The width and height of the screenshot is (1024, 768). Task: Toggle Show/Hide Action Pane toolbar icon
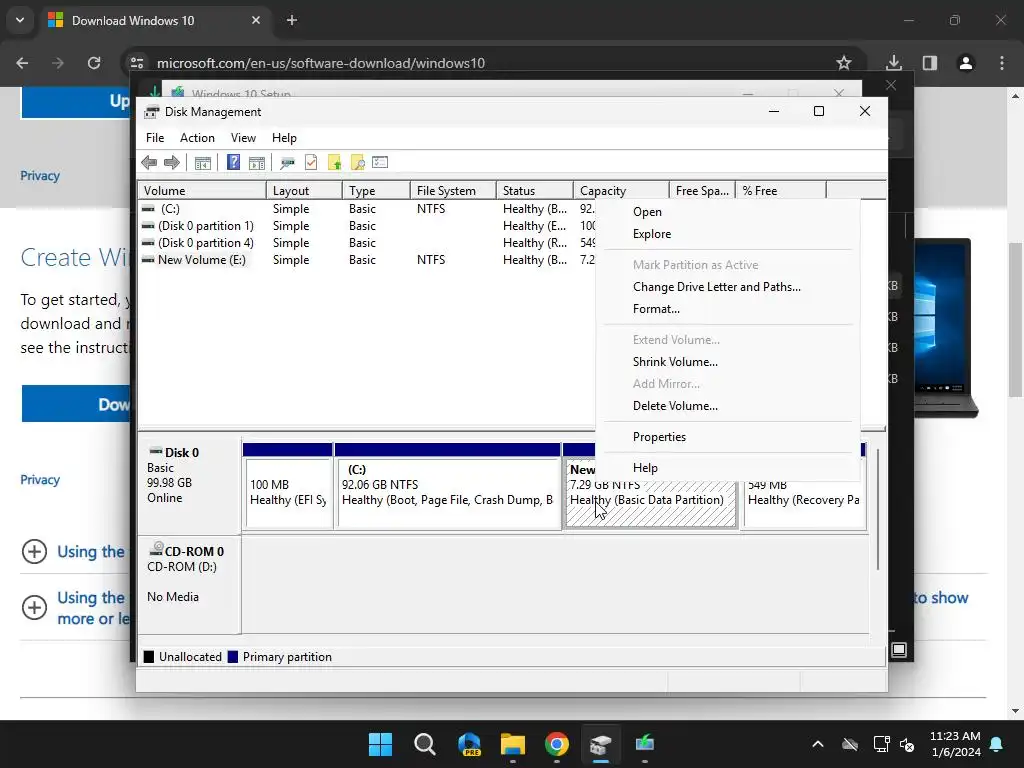(x=257, y=163)
